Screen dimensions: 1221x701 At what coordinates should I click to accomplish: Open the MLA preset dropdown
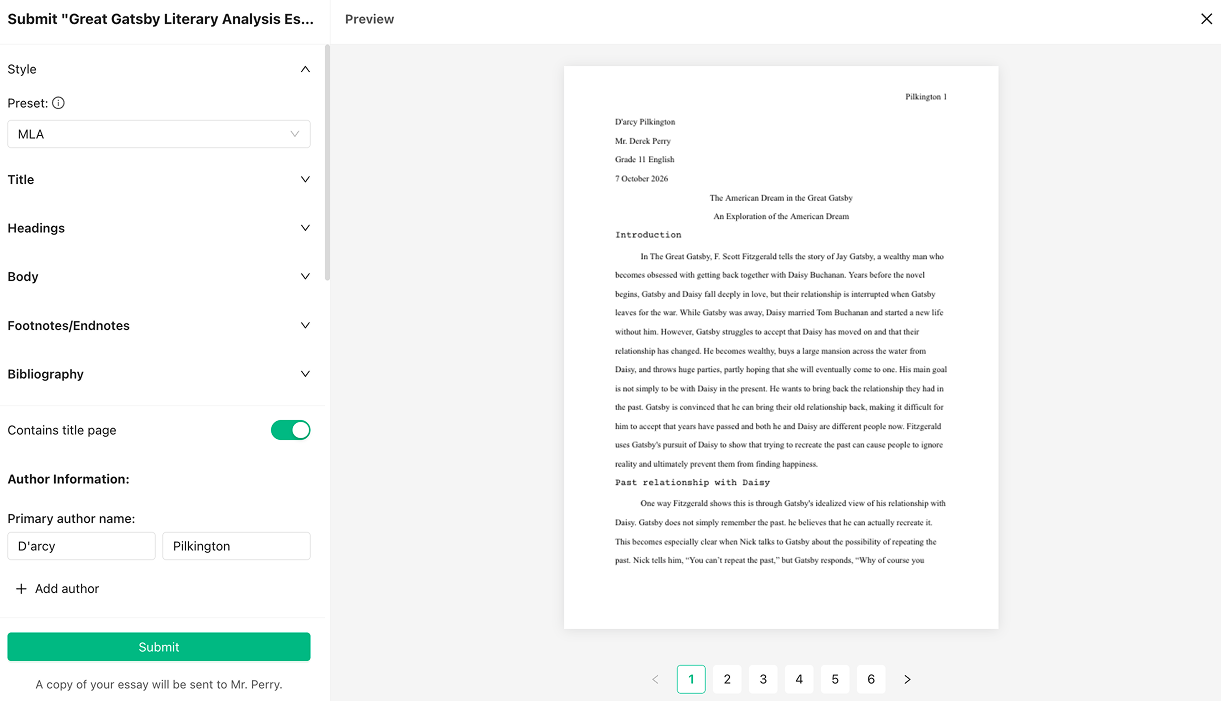point(159,134)
